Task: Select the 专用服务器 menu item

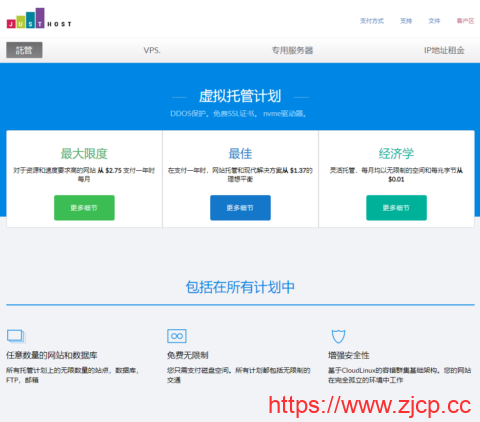Action: pos(292,50)
